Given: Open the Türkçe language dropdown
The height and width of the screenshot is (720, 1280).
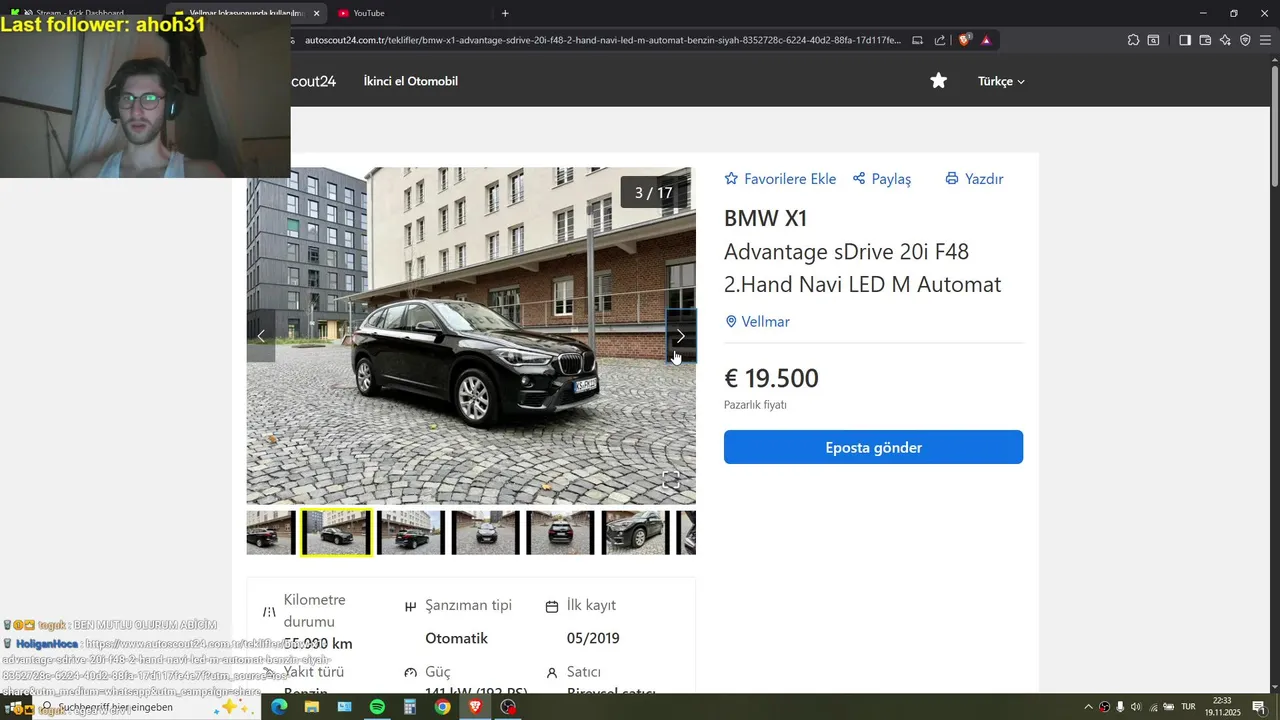Looking at the screenshot, I should [x=1001, y=81].
